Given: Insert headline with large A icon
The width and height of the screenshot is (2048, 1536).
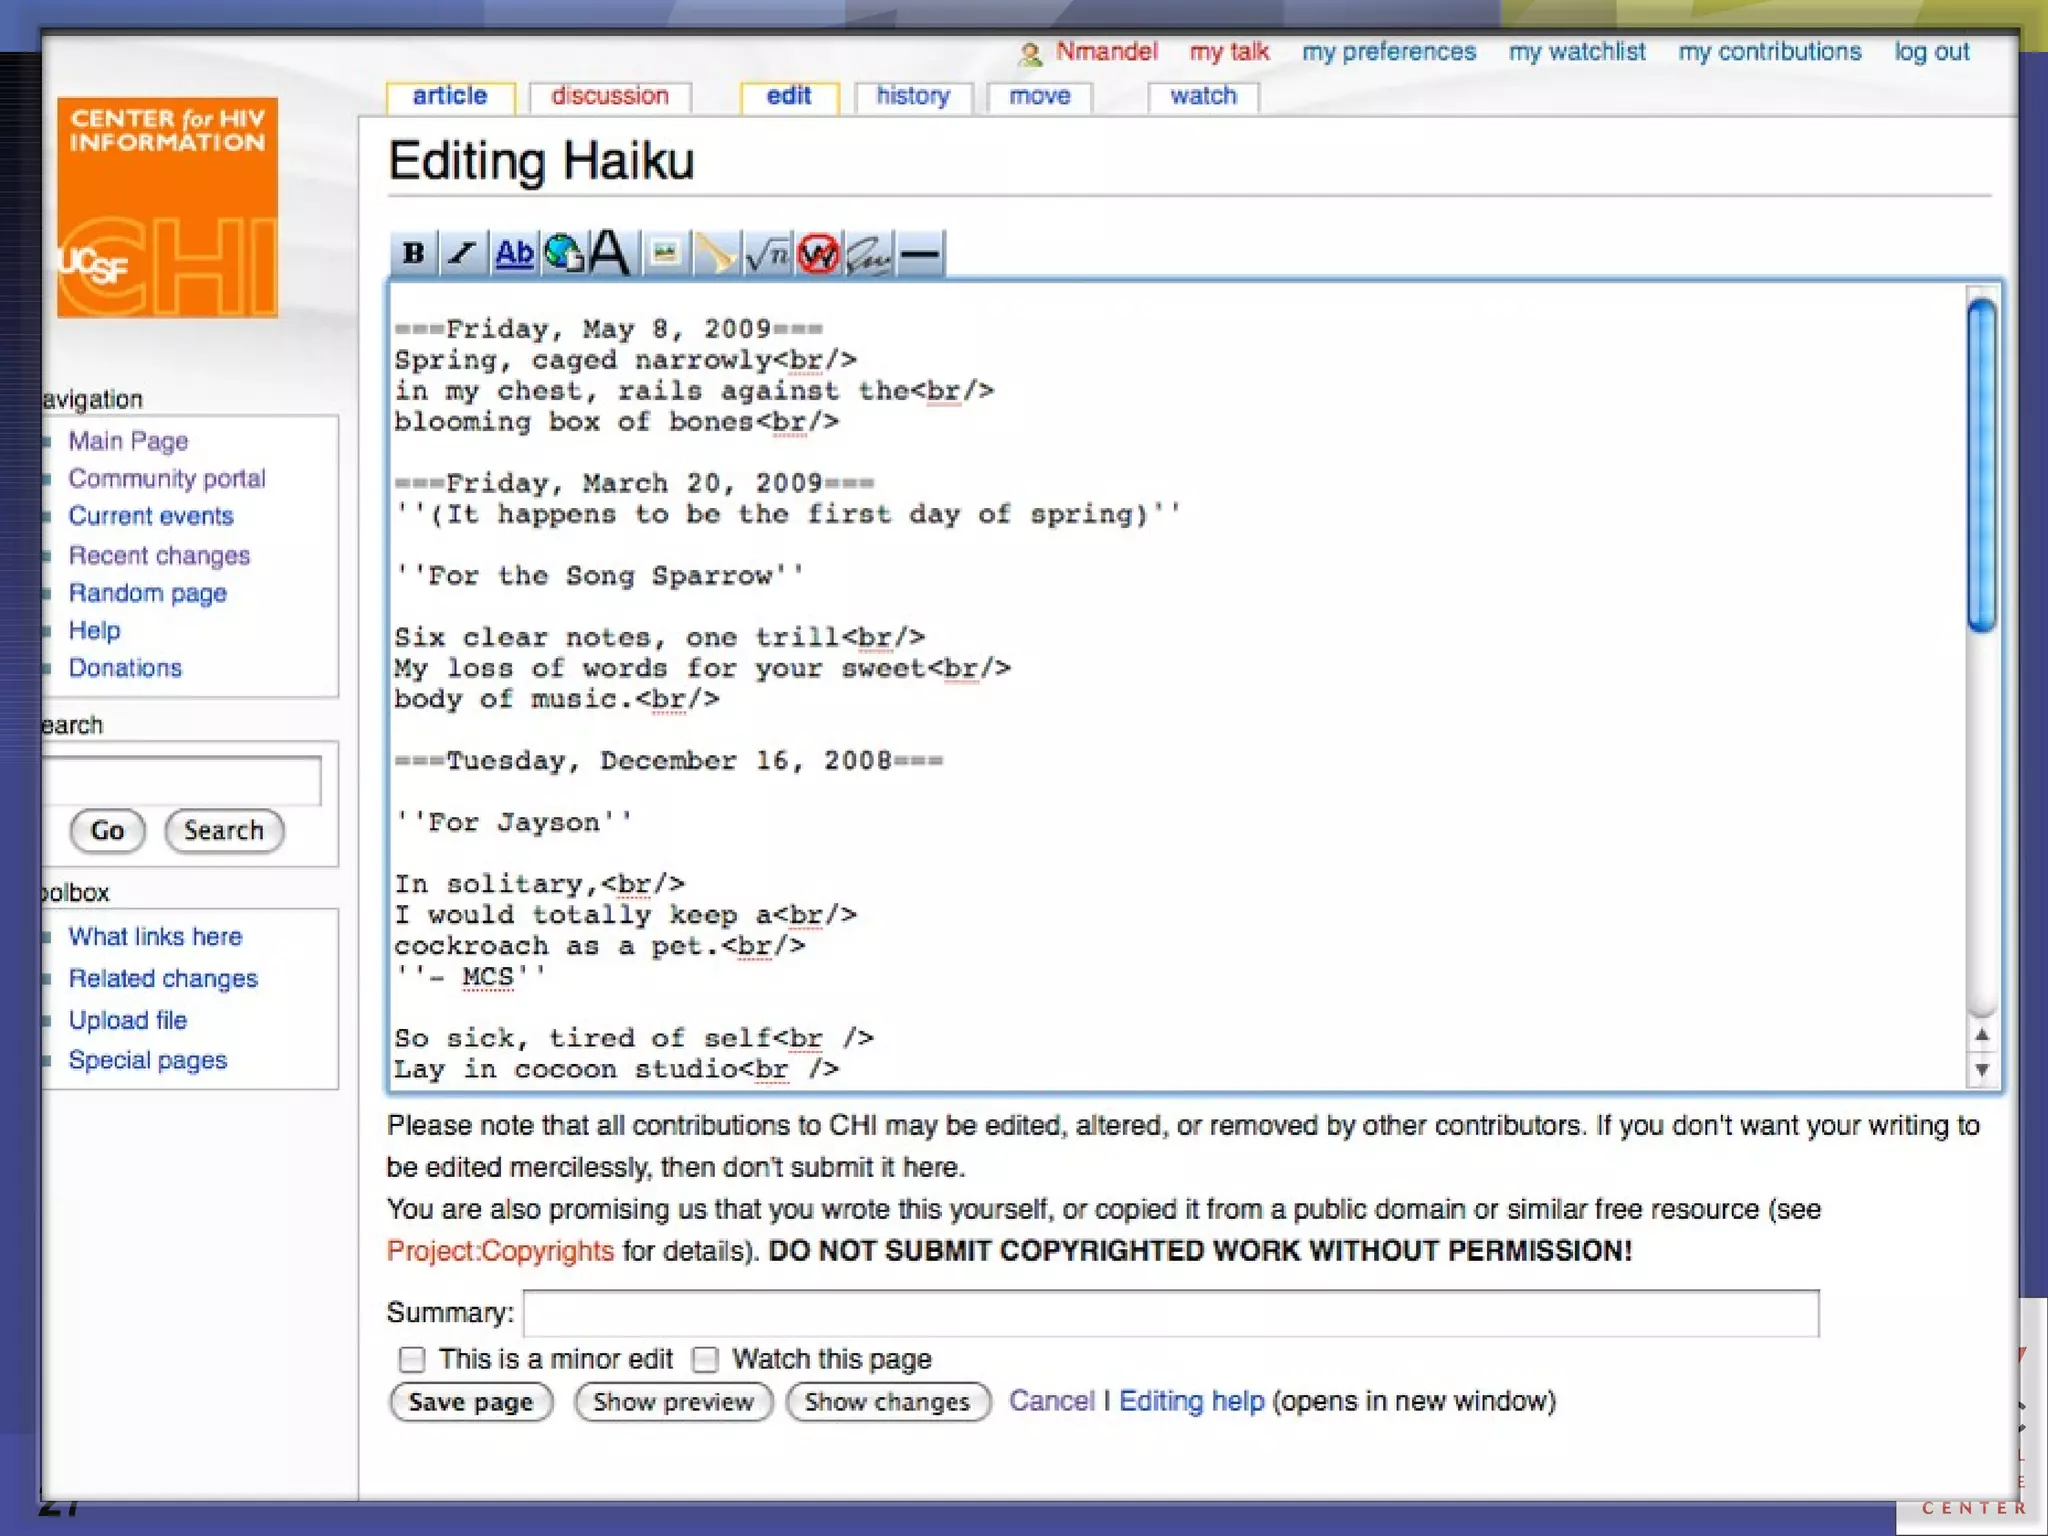Looking at the screenshot, I should (610, 253).
